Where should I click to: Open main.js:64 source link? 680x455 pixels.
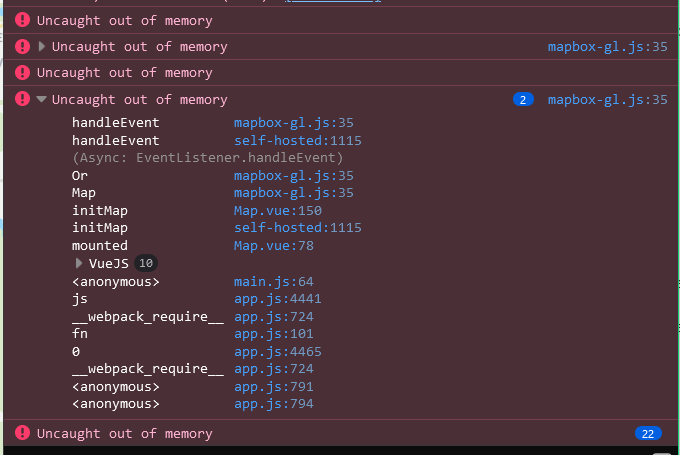tap(274, 282)
